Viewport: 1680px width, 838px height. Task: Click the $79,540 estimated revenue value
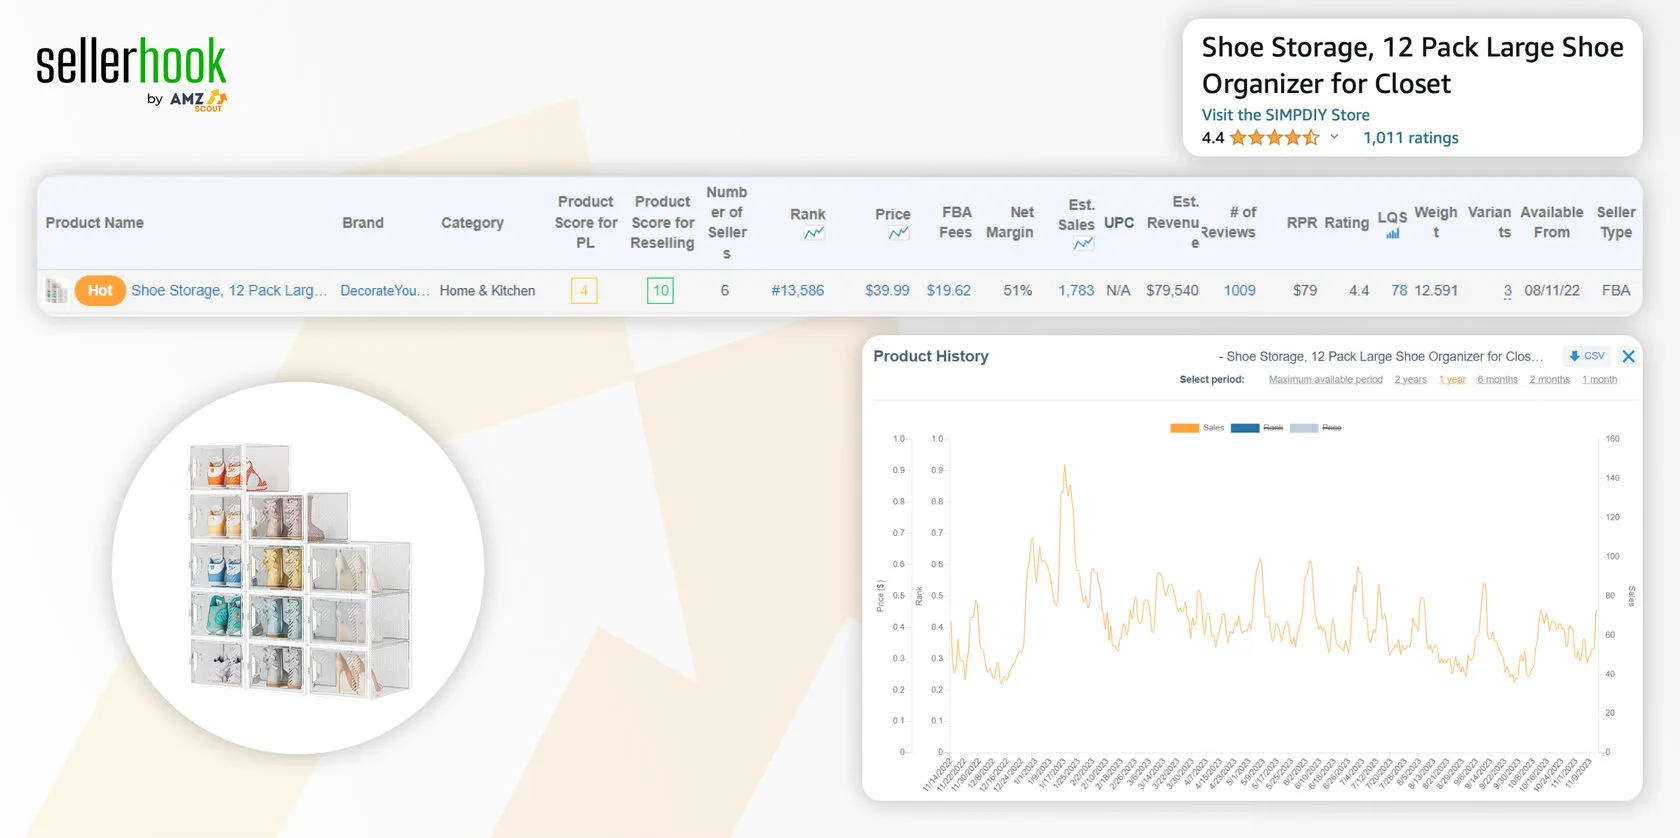click(x=1172, y=291)
